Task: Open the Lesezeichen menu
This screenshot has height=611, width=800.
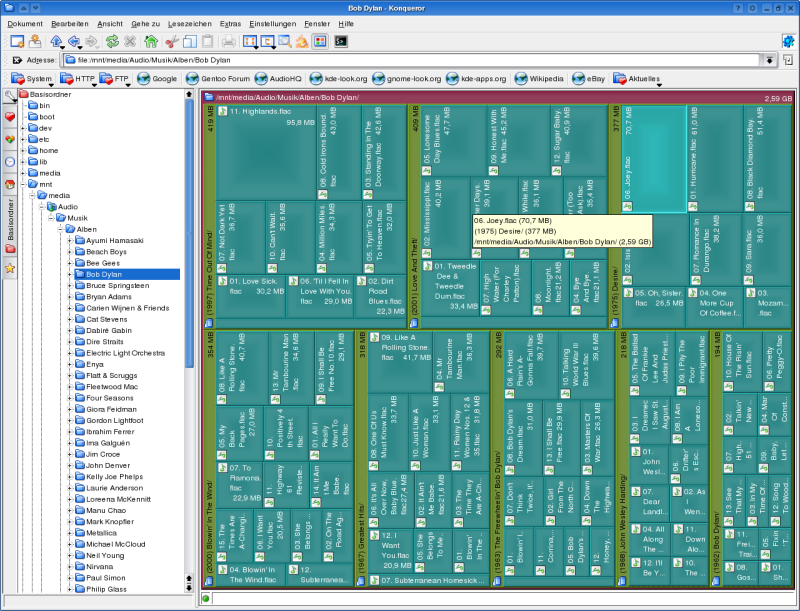Action: [190, 24]
